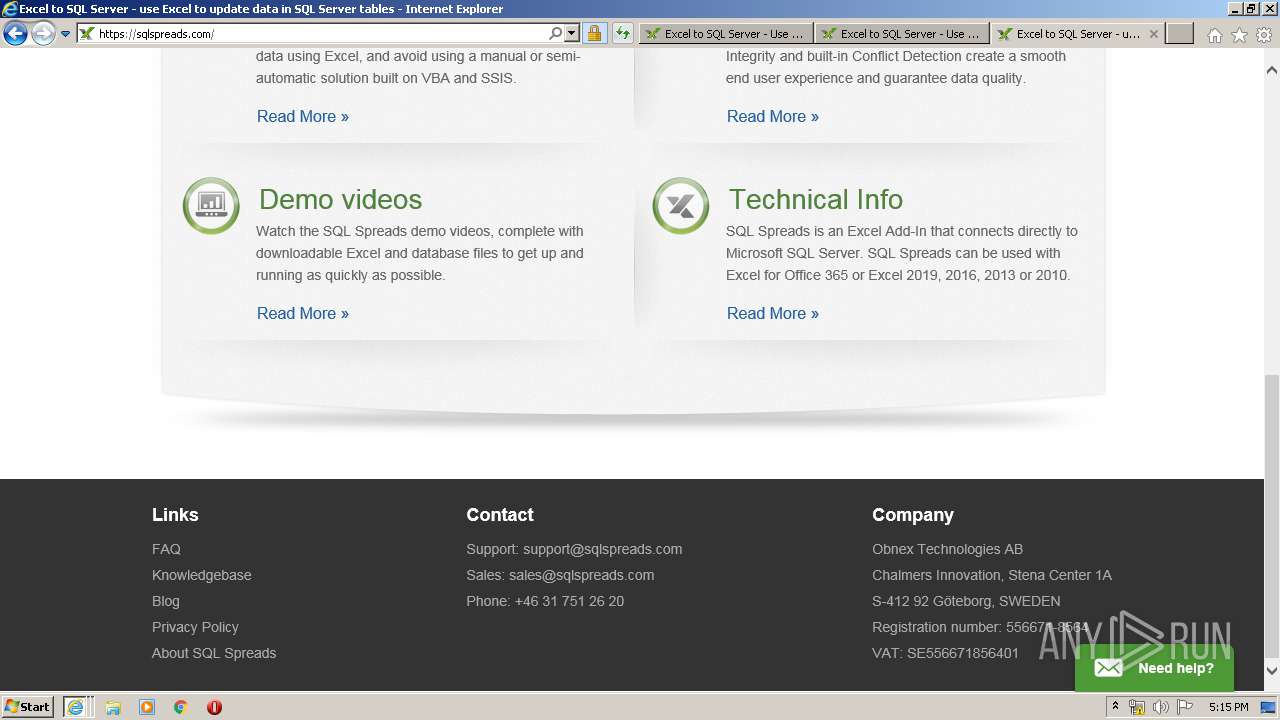Open the recent pages dropdown arrow
This screenshot has height=720, width=1280.
tap(65, 34)
